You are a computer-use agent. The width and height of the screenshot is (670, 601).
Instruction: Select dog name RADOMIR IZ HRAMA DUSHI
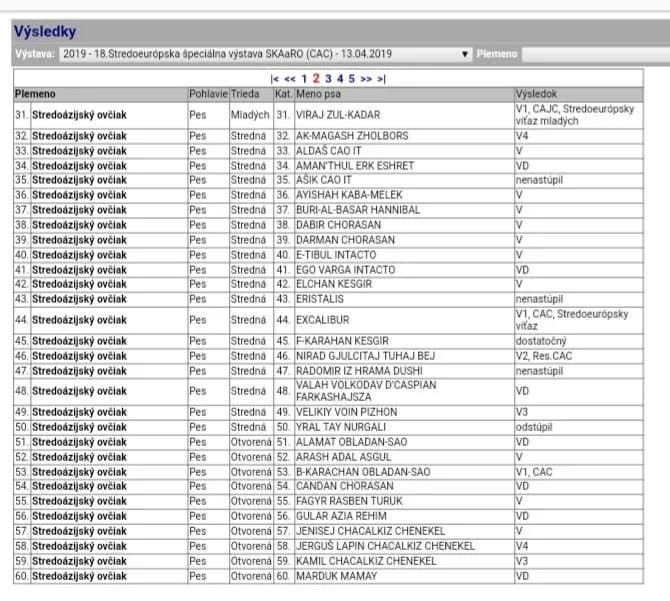359,371
